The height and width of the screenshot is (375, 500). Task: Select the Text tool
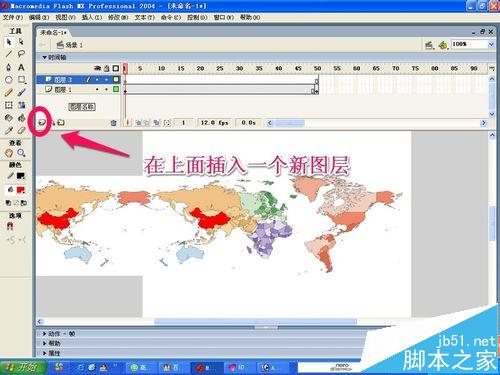[21, 67]
